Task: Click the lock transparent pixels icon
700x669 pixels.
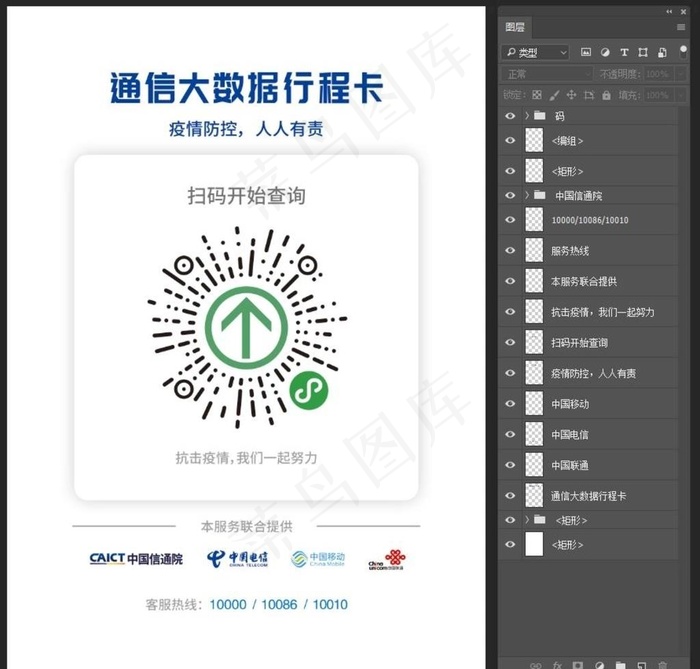Action: pyautogui.click(x=537, y=95)
